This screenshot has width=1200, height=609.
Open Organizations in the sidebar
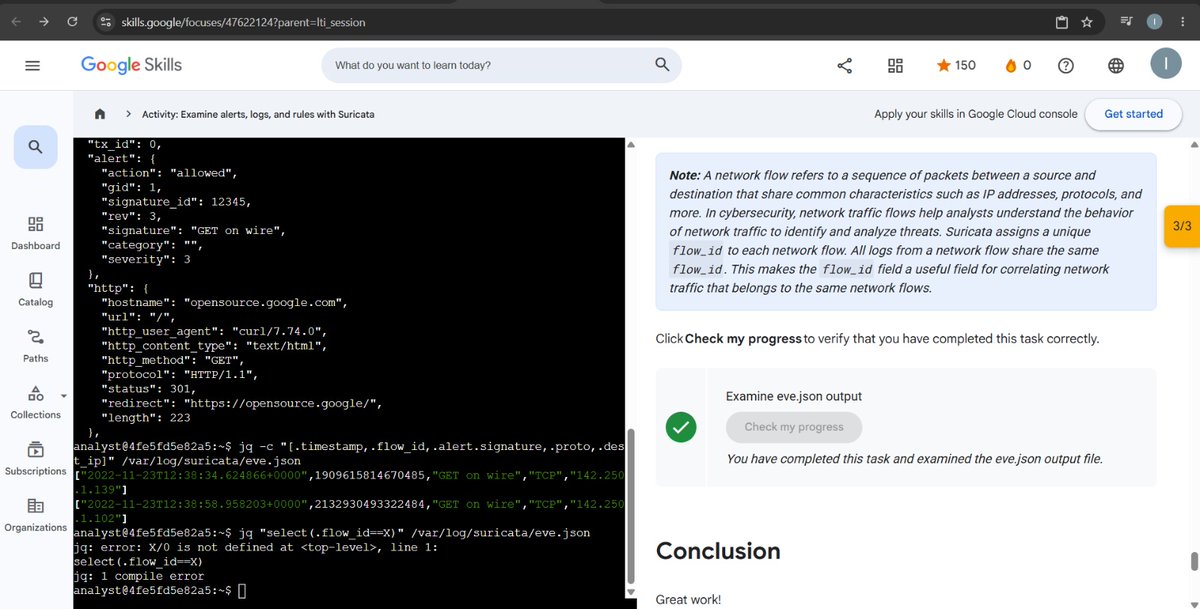click(35, 514)
